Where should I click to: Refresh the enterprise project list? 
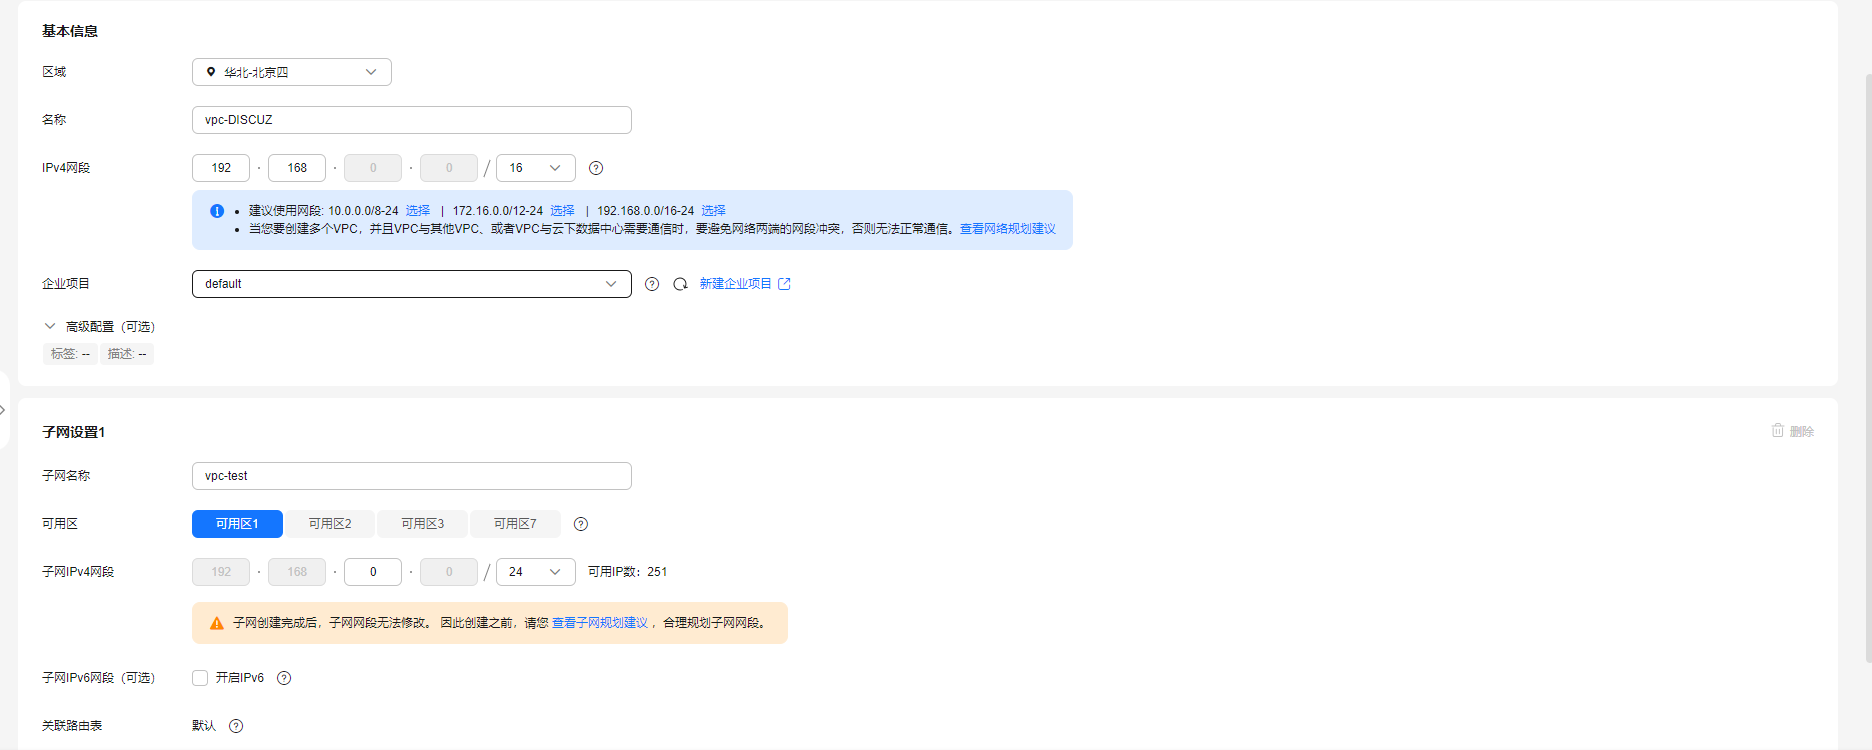coord(680,284)
